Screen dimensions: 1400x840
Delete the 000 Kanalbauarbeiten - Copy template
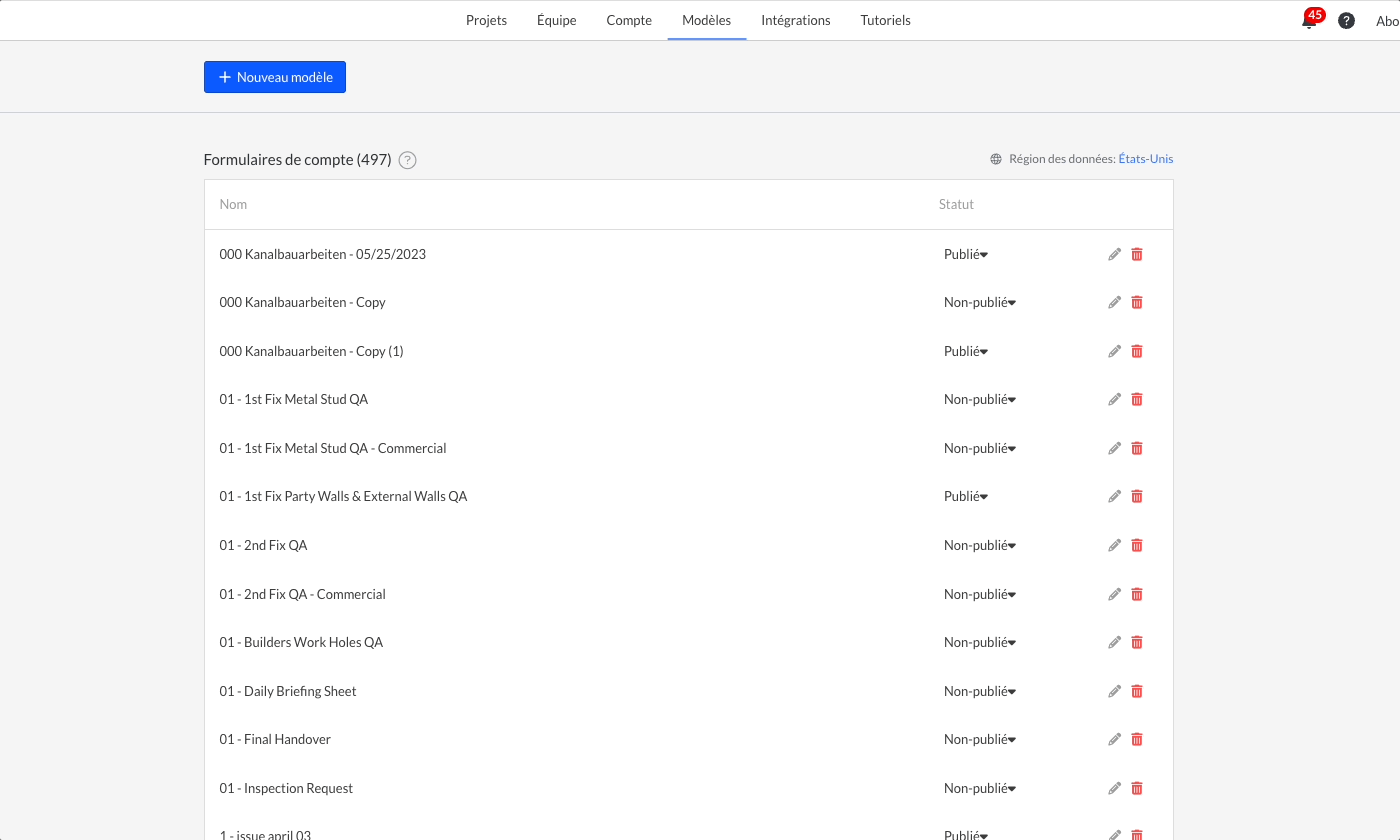(1137, 302)
